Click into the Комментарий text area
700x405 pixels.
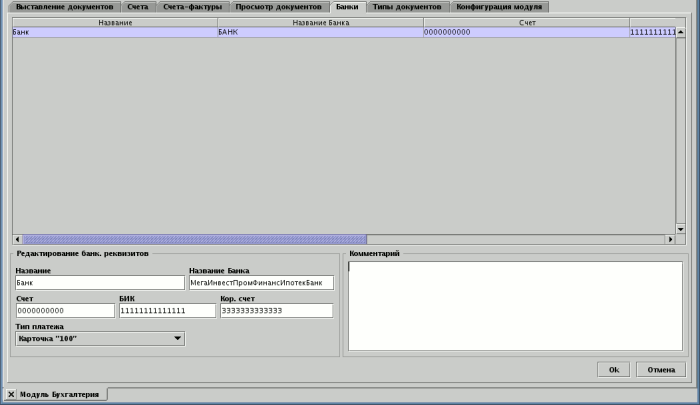point(513,305)
